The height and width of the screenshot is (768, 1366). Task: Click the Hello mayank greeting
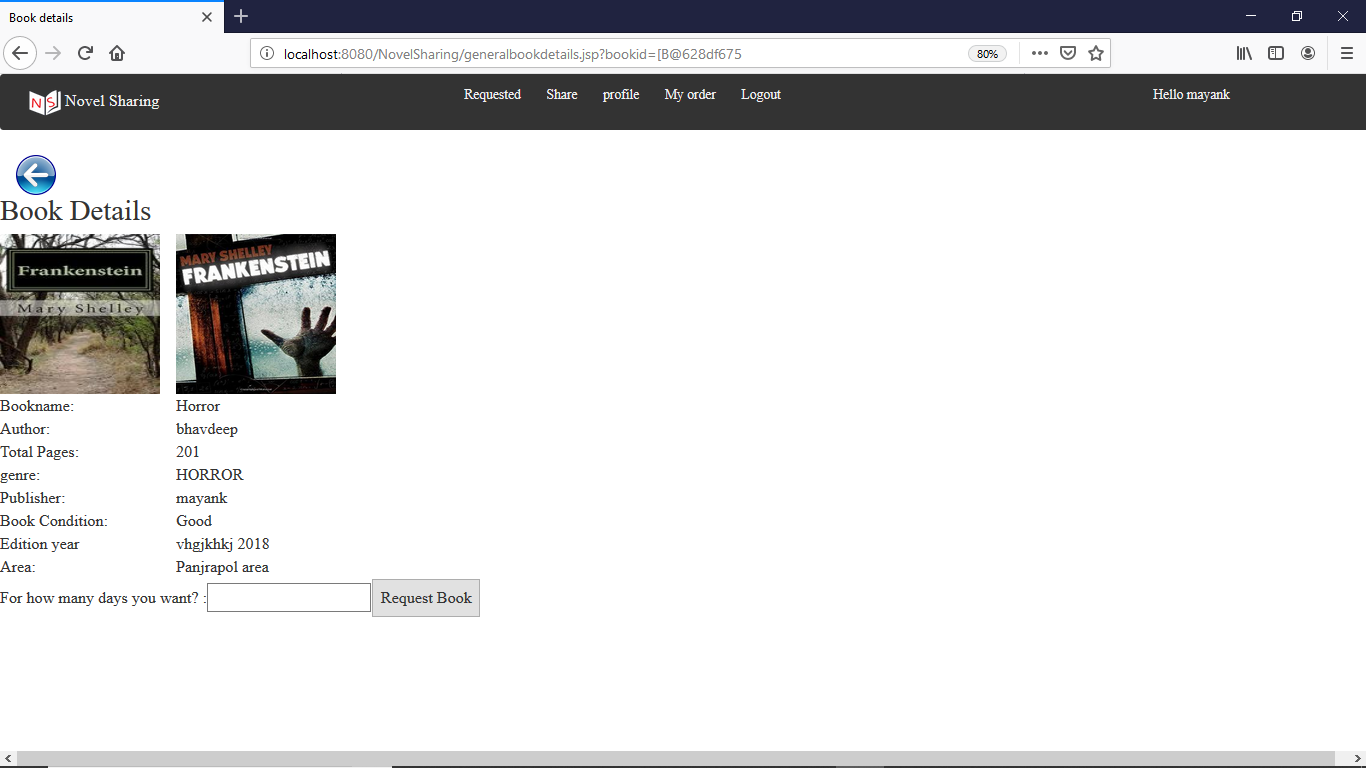point(1191,94)
